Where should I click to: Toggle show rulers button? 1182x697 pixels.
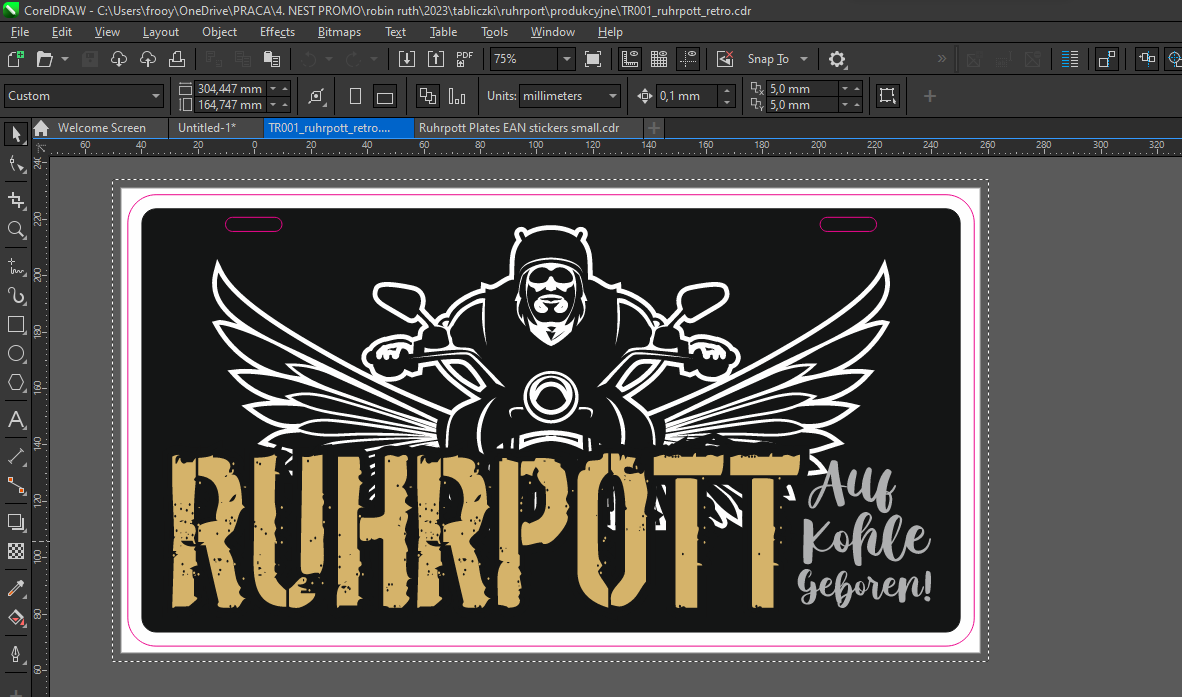[x=630, y=59]
